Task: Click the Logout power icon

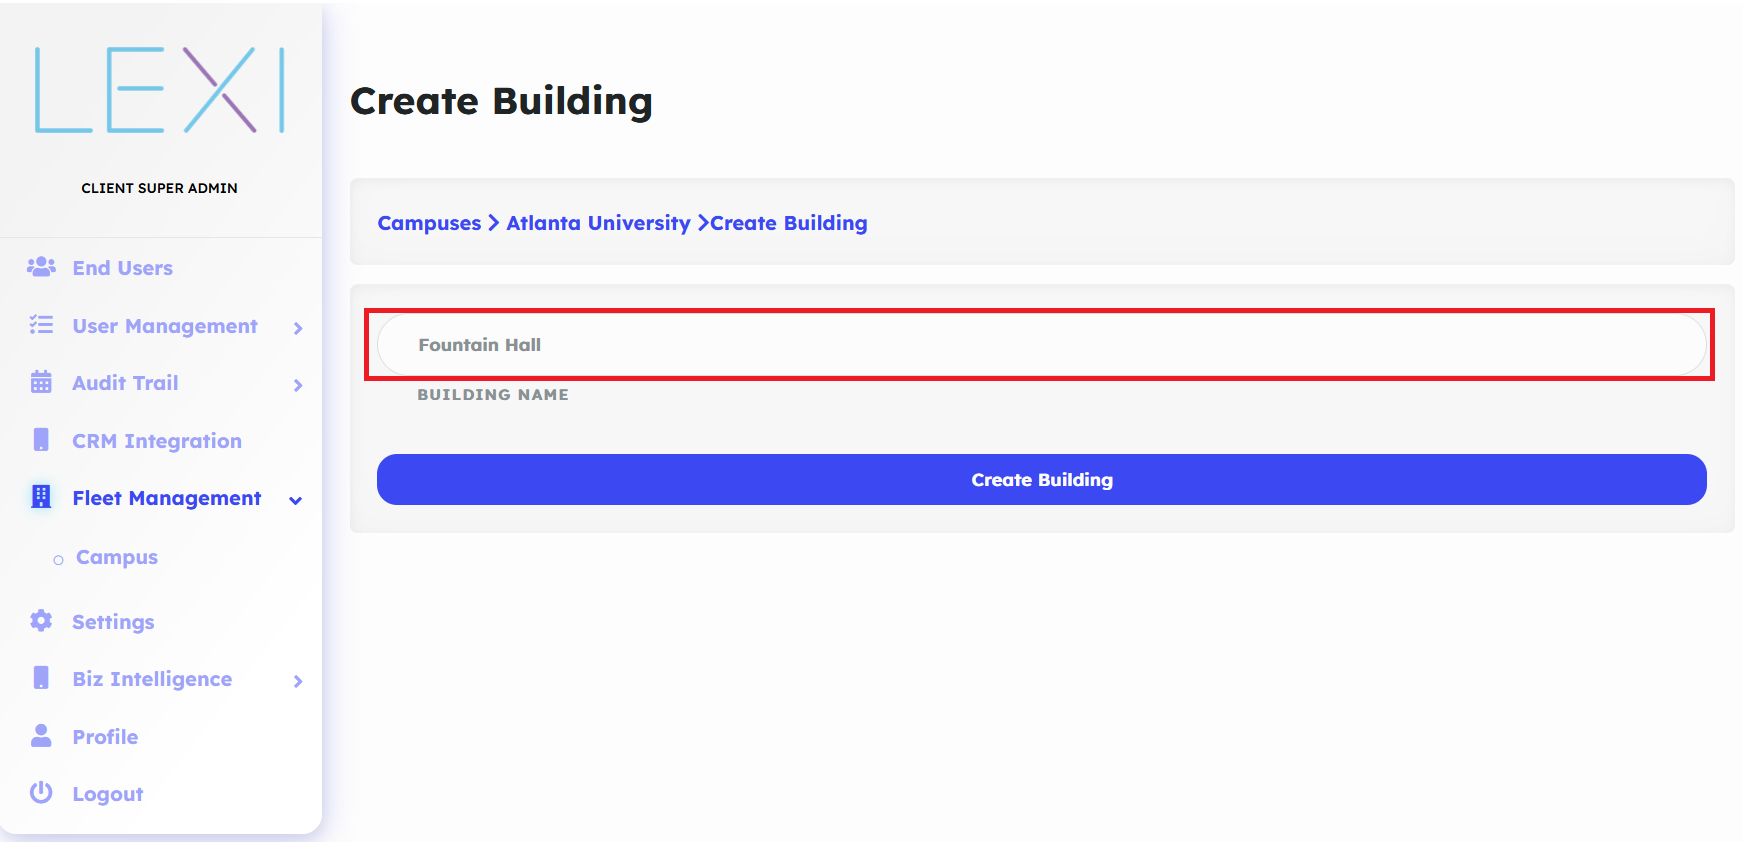Action: click(41, 793)
